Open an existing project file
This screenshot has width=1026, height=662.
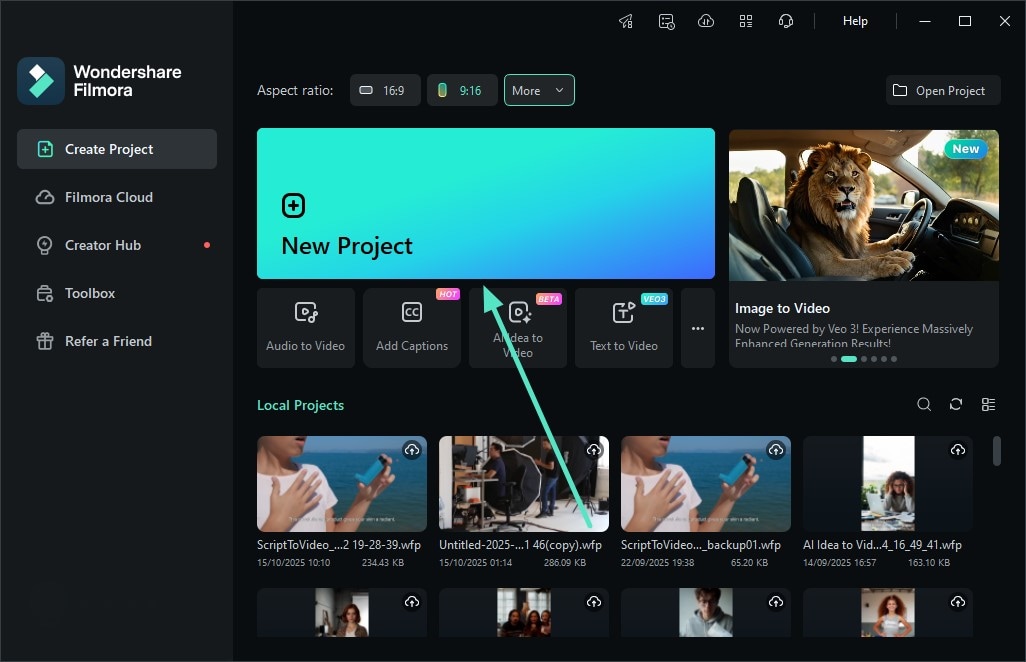(x=942, y=90)
